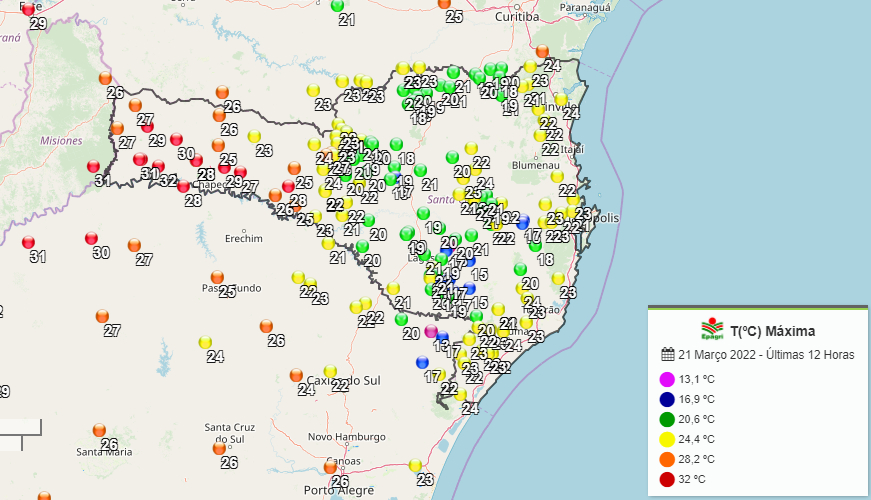This screenshot has width=871, height=500.
Task: Select yellow marker 24 at Santa Catarina's southern tip
Action: (460, 394)
